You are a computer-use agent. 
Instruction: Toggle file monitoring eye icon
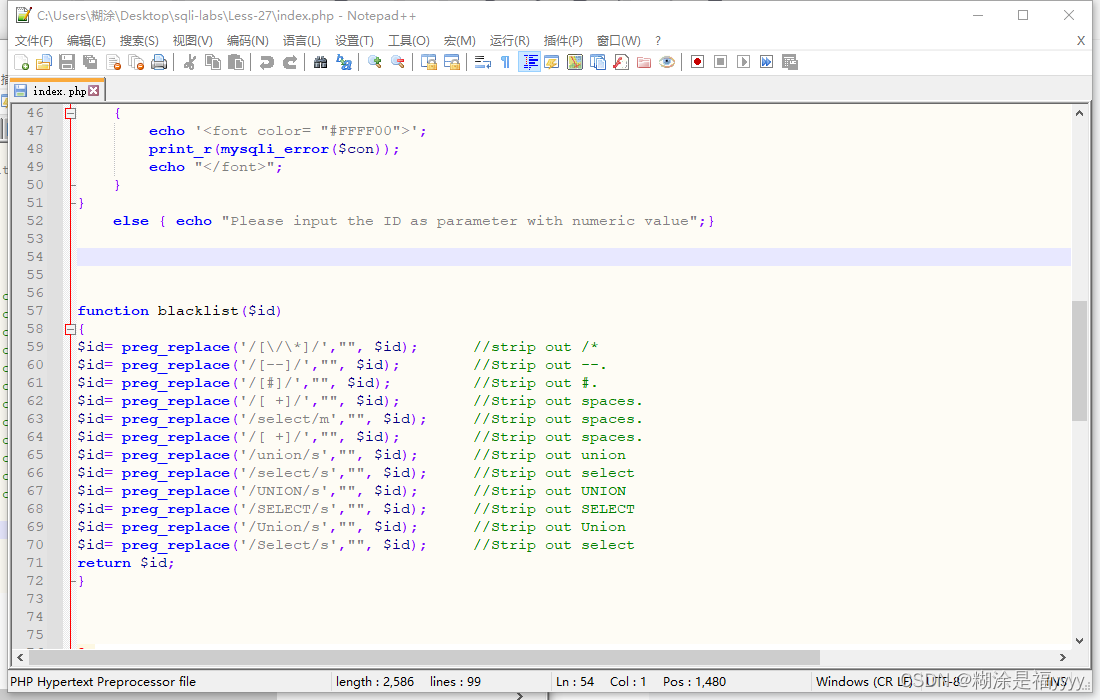(x=667, y=62)
